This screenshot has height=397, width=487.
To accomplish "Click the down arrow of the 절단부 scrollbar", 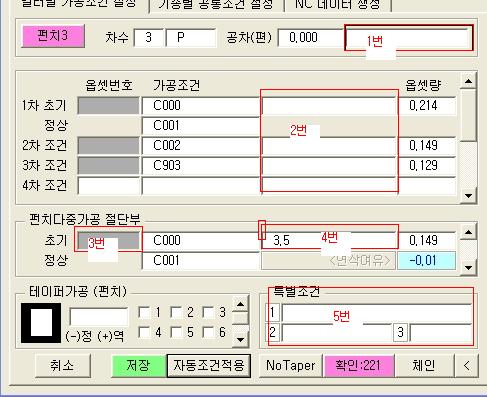I will 468,267.
